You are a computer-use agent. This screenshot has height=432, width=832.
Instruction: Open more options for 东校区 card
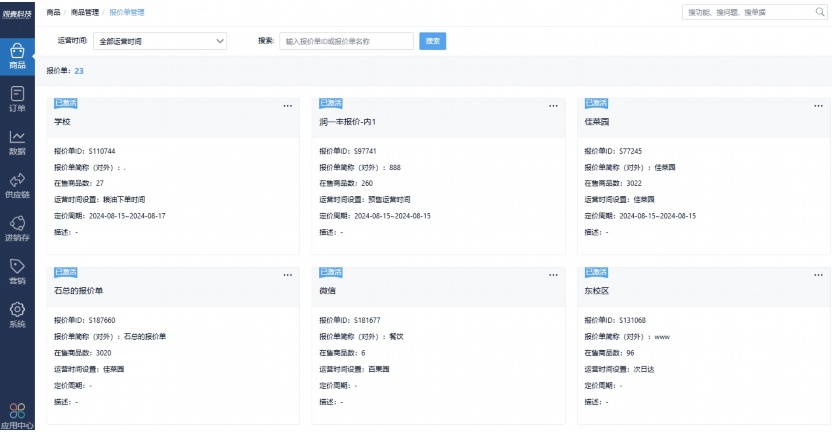(818, 275)
